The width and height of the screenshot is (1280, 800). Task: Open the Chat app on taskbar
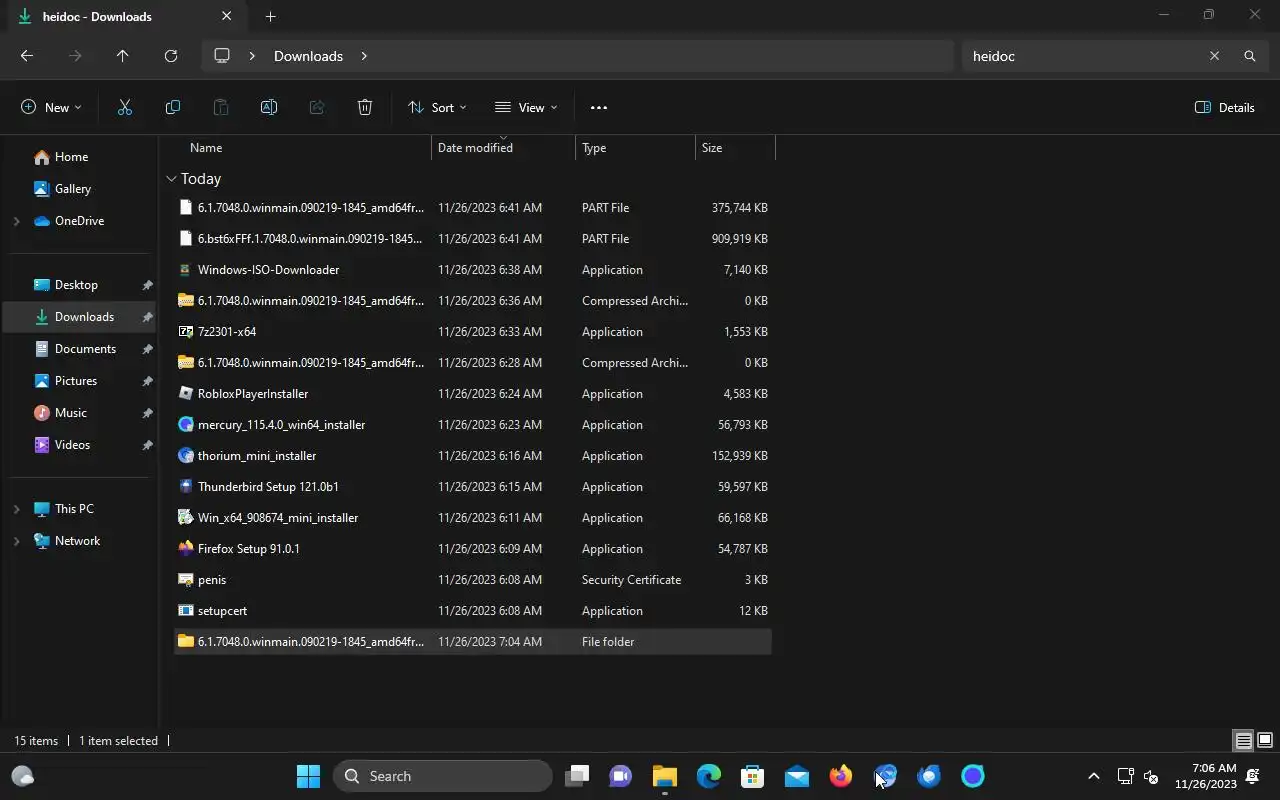point(621,776)
